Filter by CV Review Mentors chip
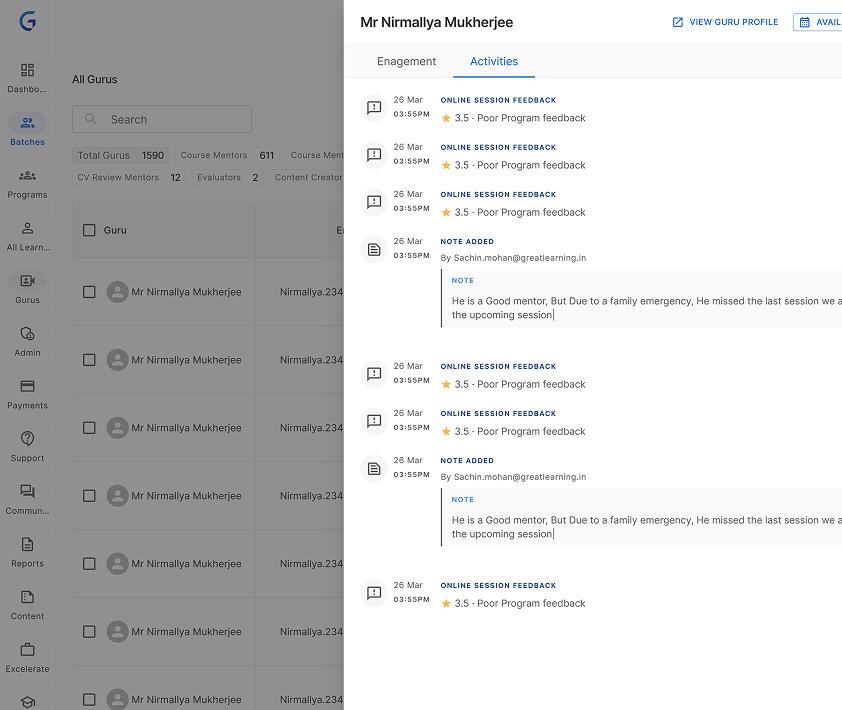 pyautogui.click(x=129, y=177)
